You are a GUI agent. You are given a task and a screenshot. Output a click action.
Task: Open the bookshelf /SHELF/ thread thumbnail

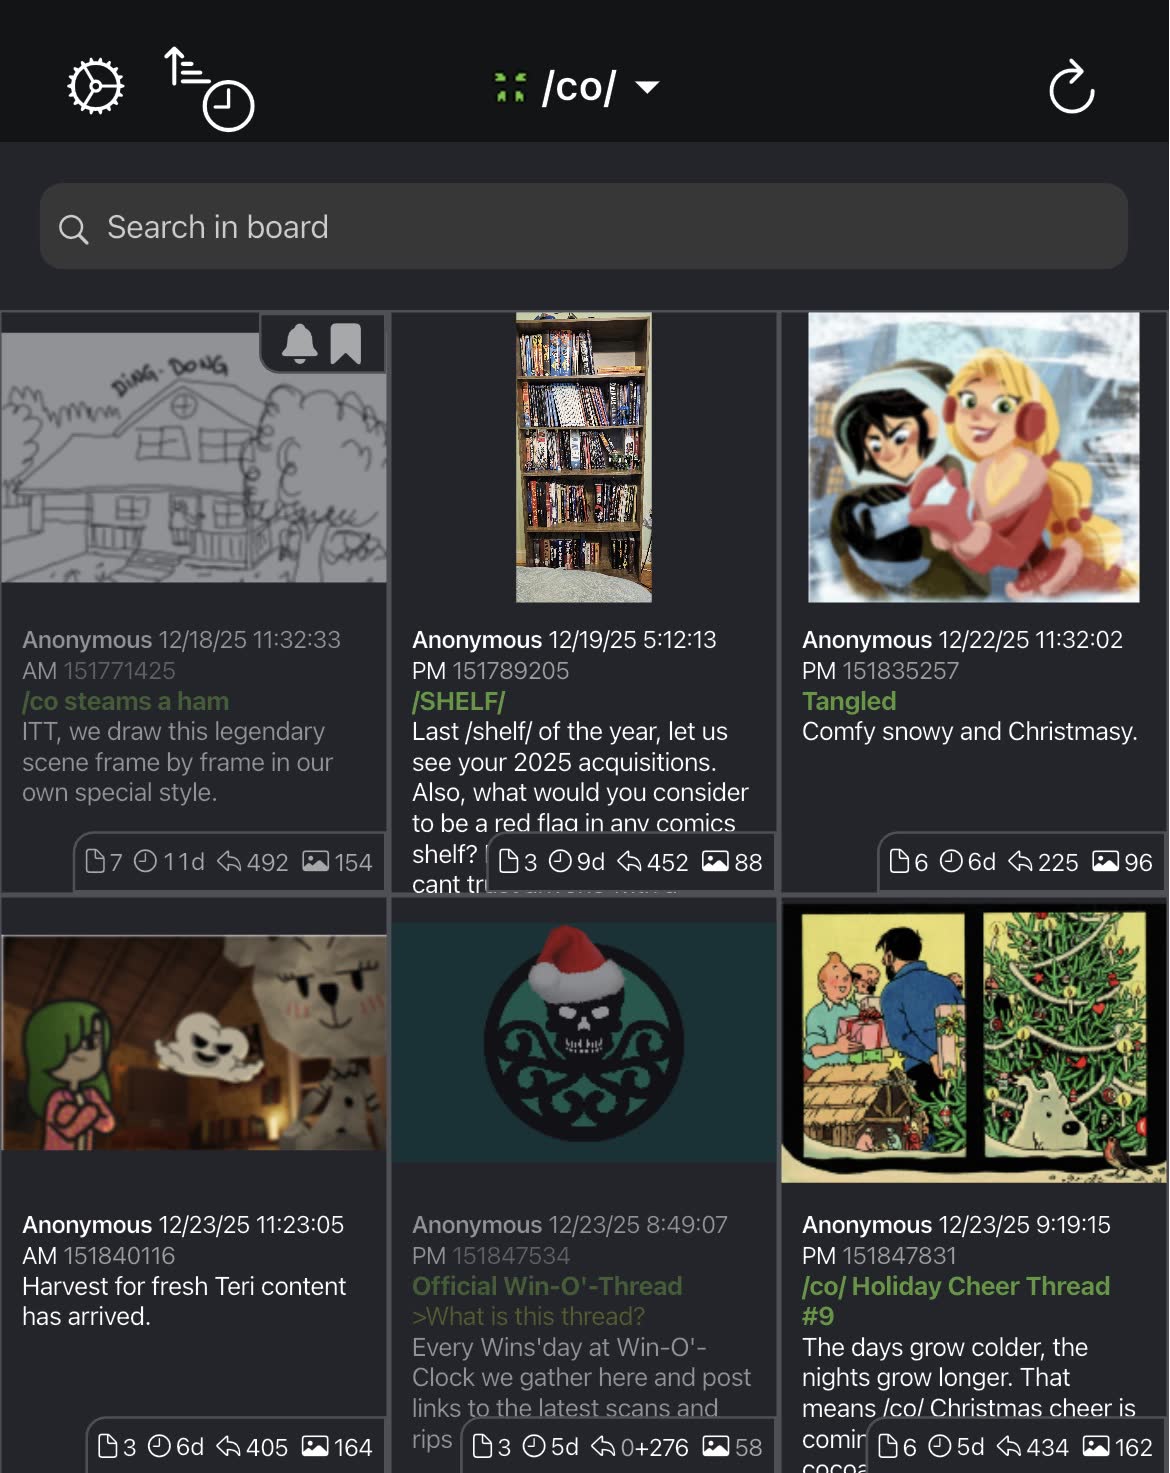[584, 457]
